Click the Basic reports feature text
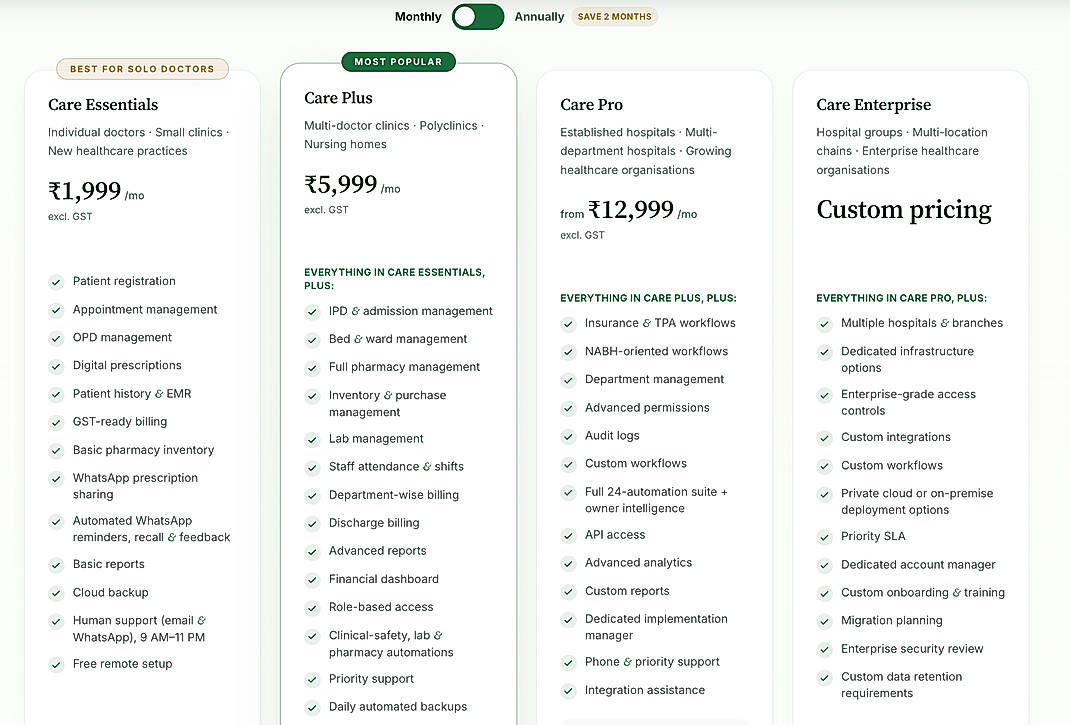This screenshot has height=725, width=1070. [109, 564]
